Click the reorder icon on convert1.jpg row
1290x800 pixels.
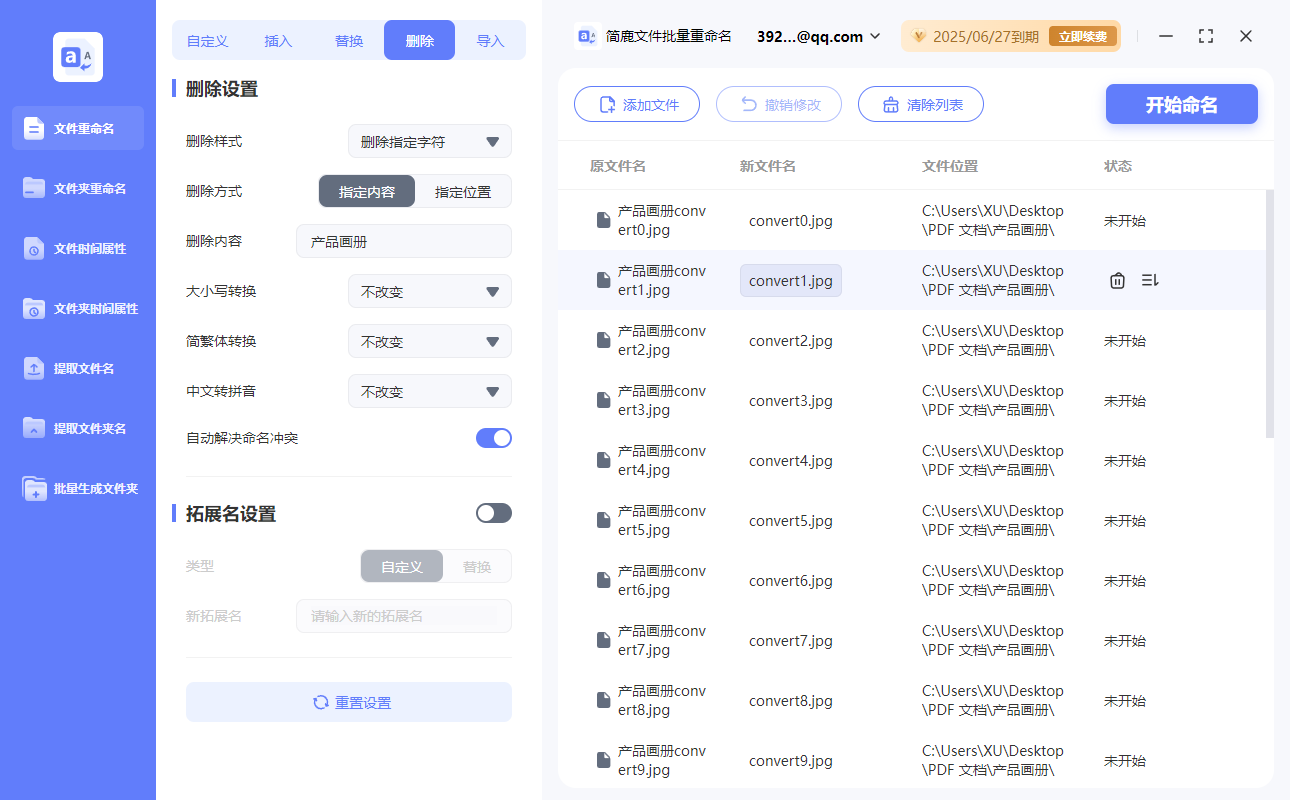(1149, 280)
